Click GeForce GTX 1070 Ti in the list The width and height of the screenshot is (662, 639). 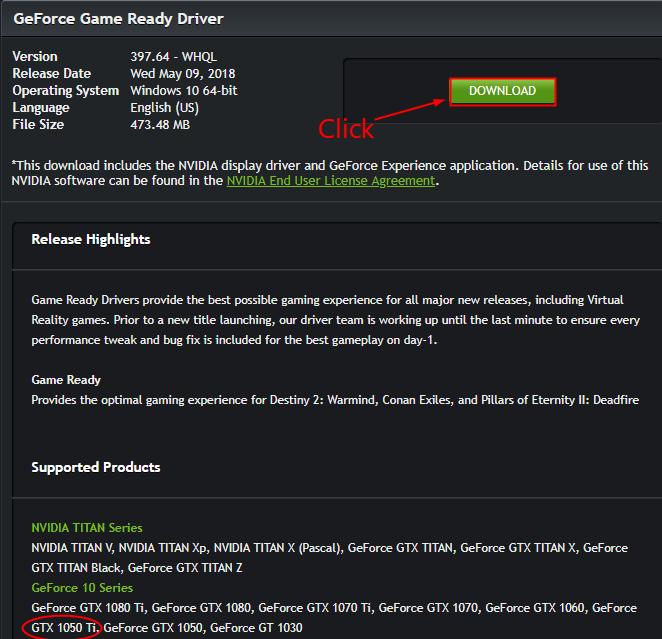pos(315,607)
